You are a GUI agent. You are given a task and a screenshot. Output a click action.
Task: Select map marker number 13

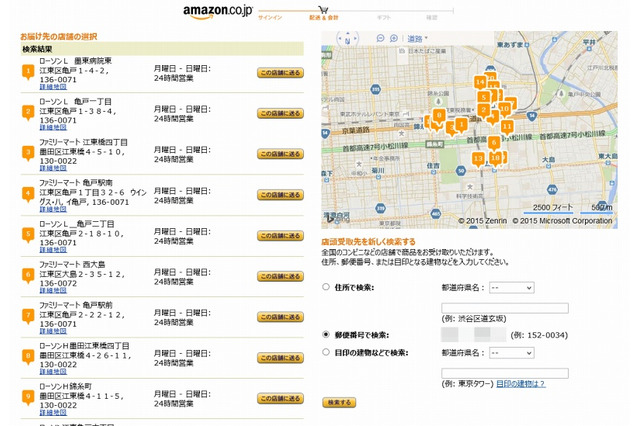click(478, 160)
